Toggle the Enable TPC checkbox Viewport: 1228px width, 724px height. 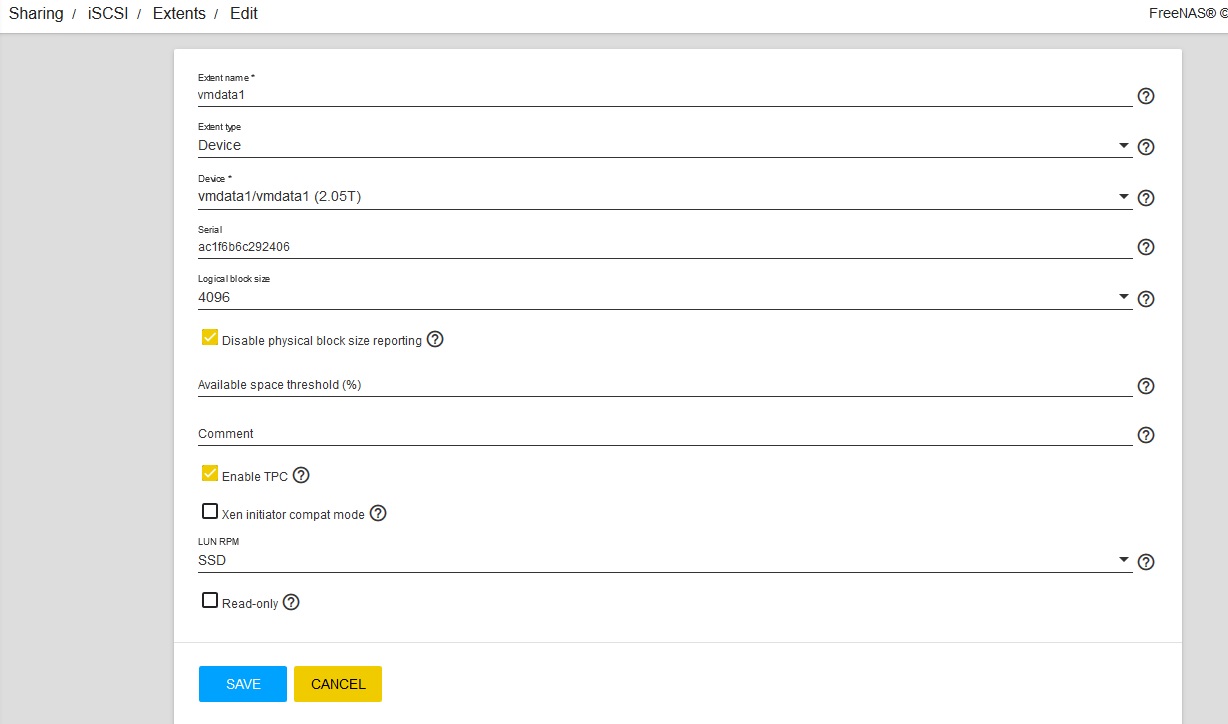(210, 474)
